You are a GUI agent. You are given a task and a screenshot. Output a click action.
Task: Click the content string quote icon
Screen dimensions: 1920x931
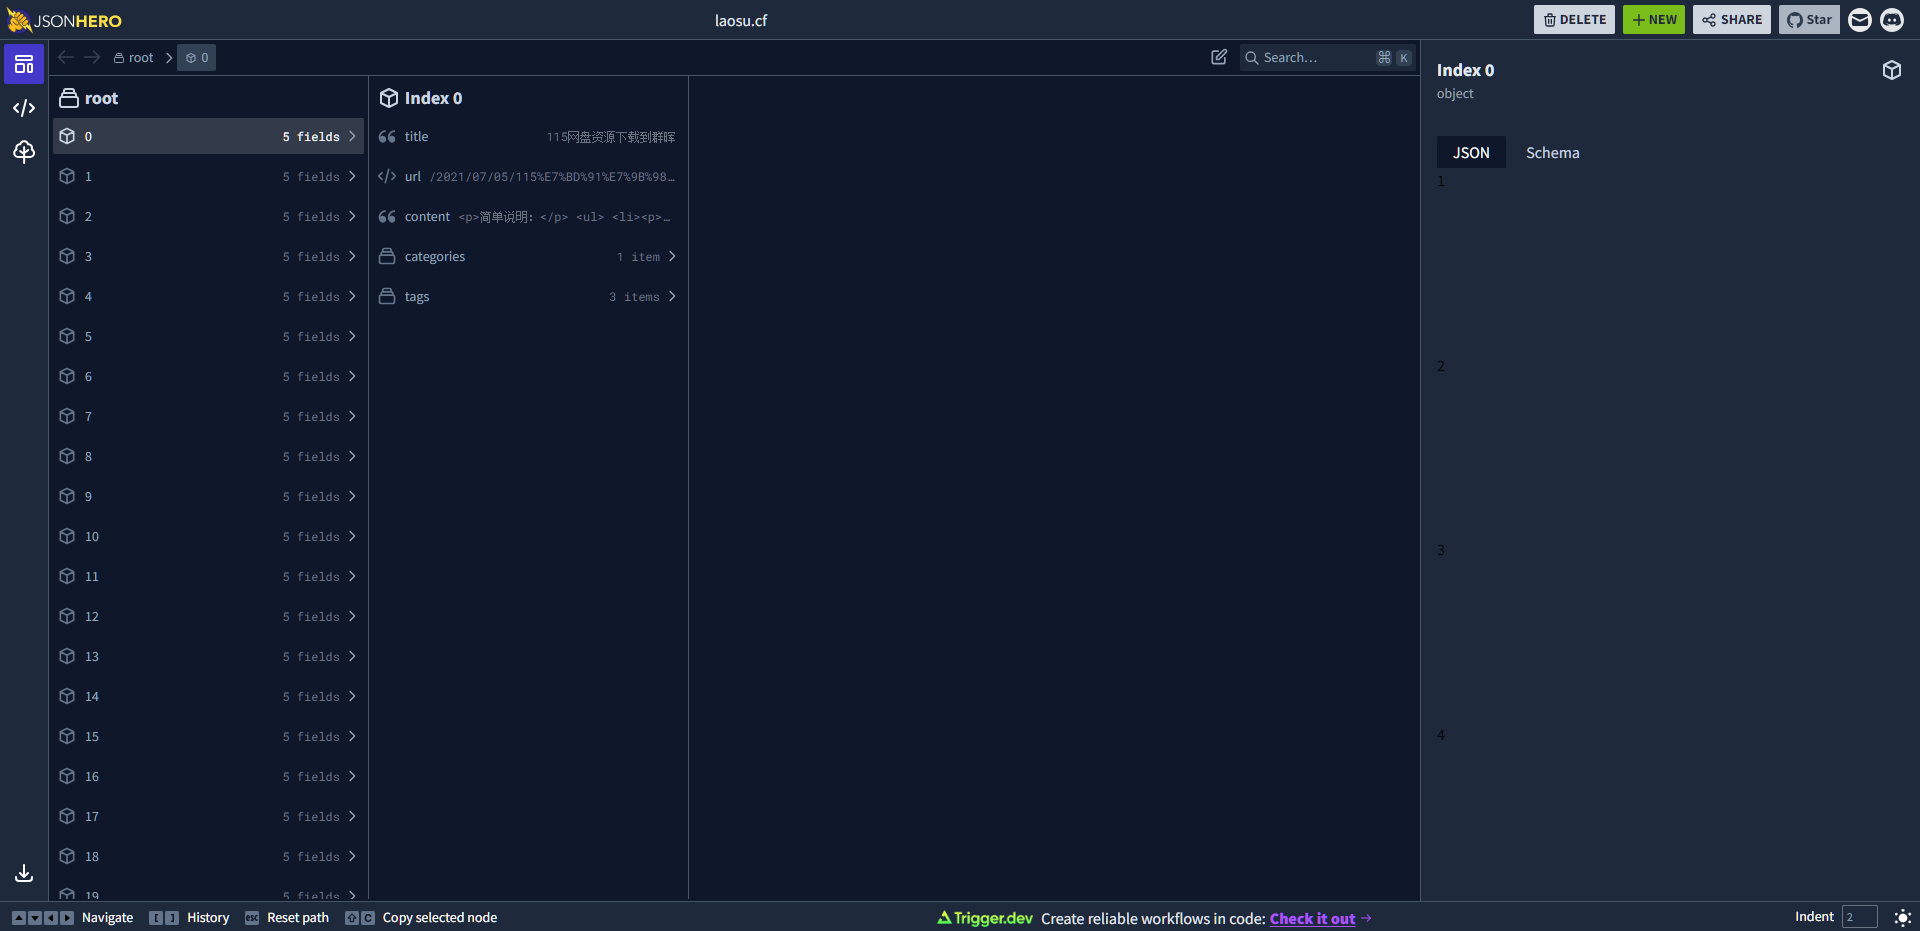(x=387, y=217)
